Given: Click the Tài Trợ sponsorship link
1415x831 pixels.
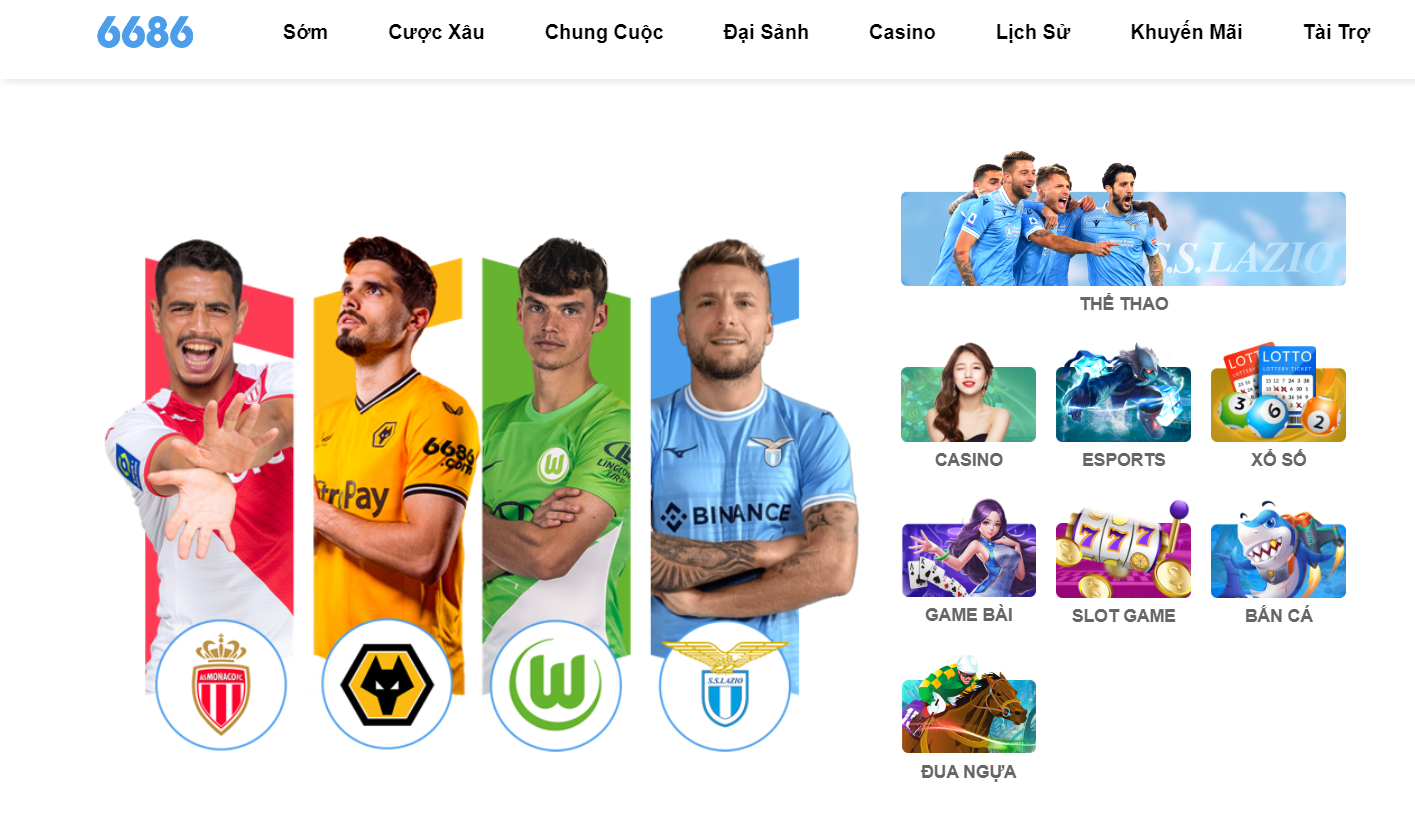Looking at the screenshot, I should click(1336, 32).
